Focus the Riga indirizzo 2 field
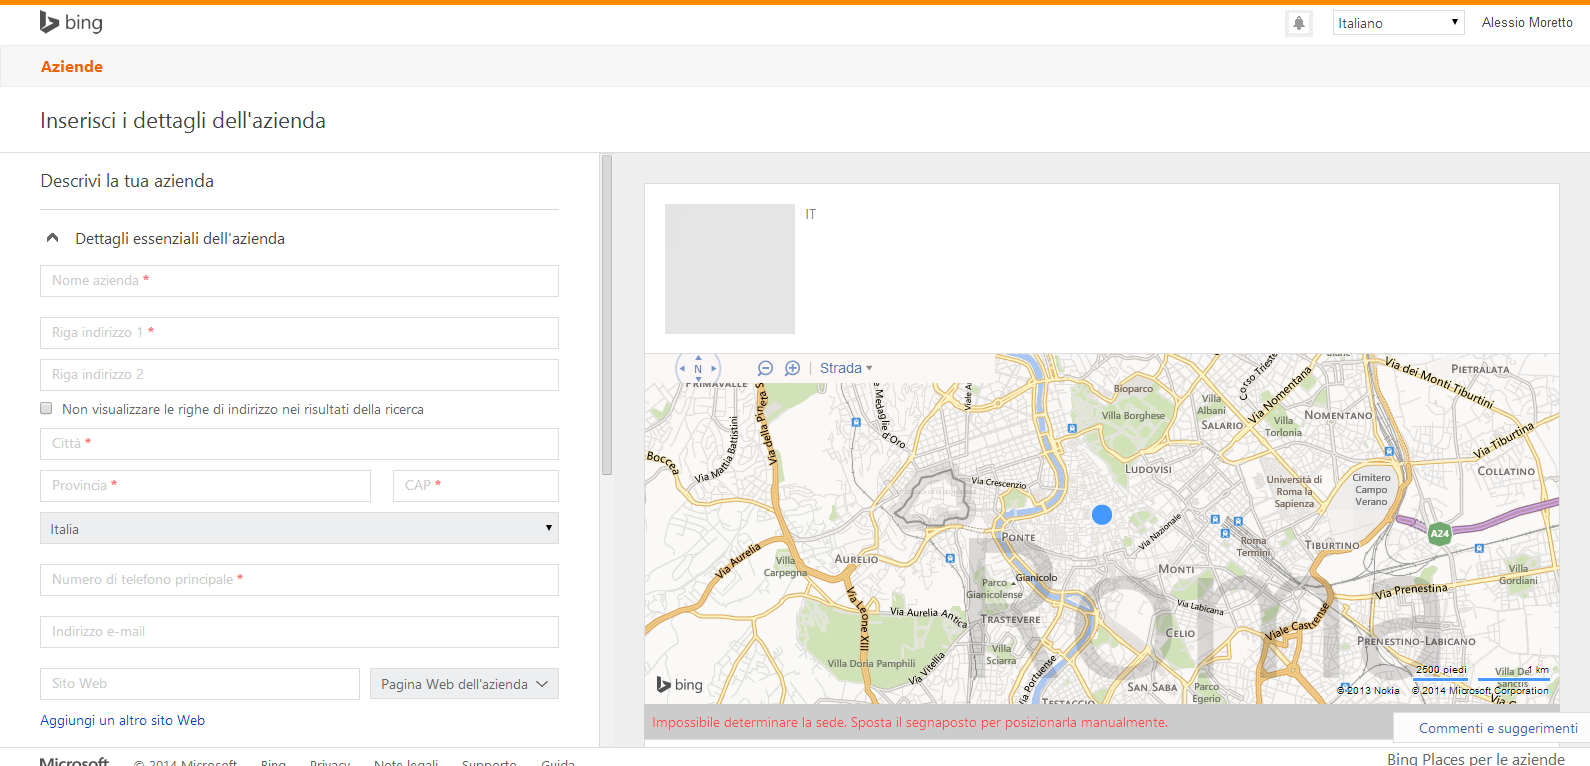Screen dimensions: 1590x766 [299, 375]
